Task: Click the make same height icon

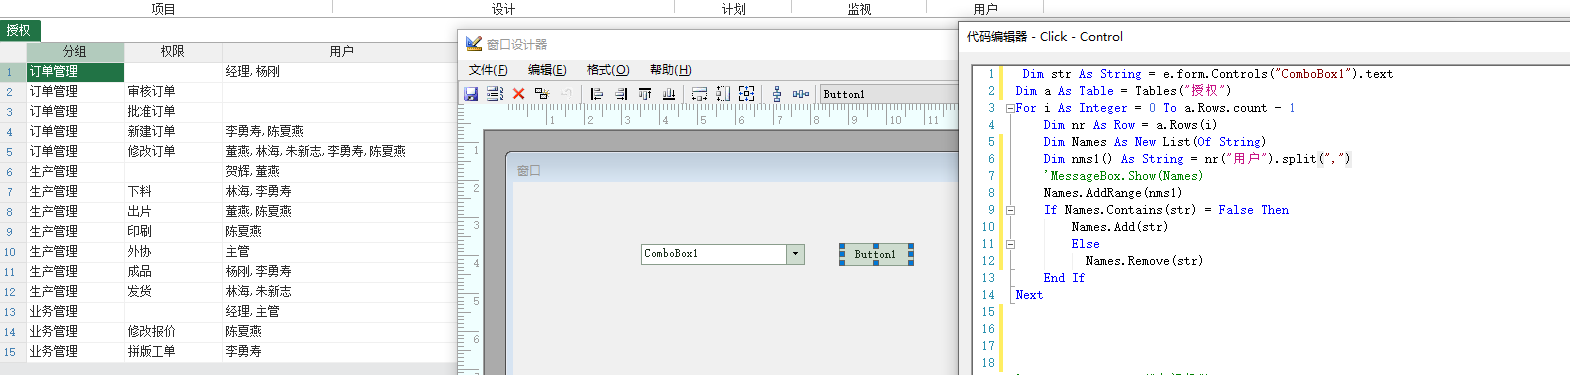Action: [723, 94]
